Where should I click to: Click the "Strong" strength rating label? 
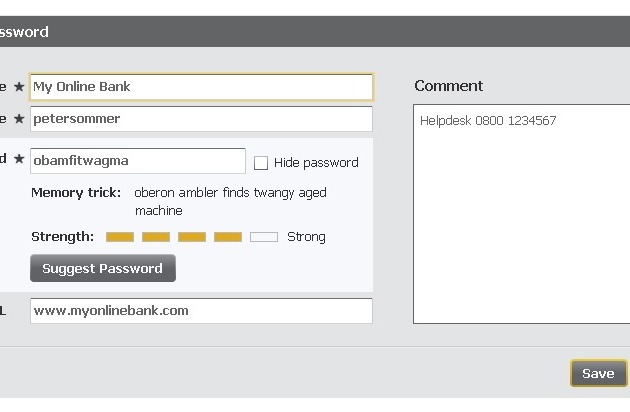click(306, 237)
